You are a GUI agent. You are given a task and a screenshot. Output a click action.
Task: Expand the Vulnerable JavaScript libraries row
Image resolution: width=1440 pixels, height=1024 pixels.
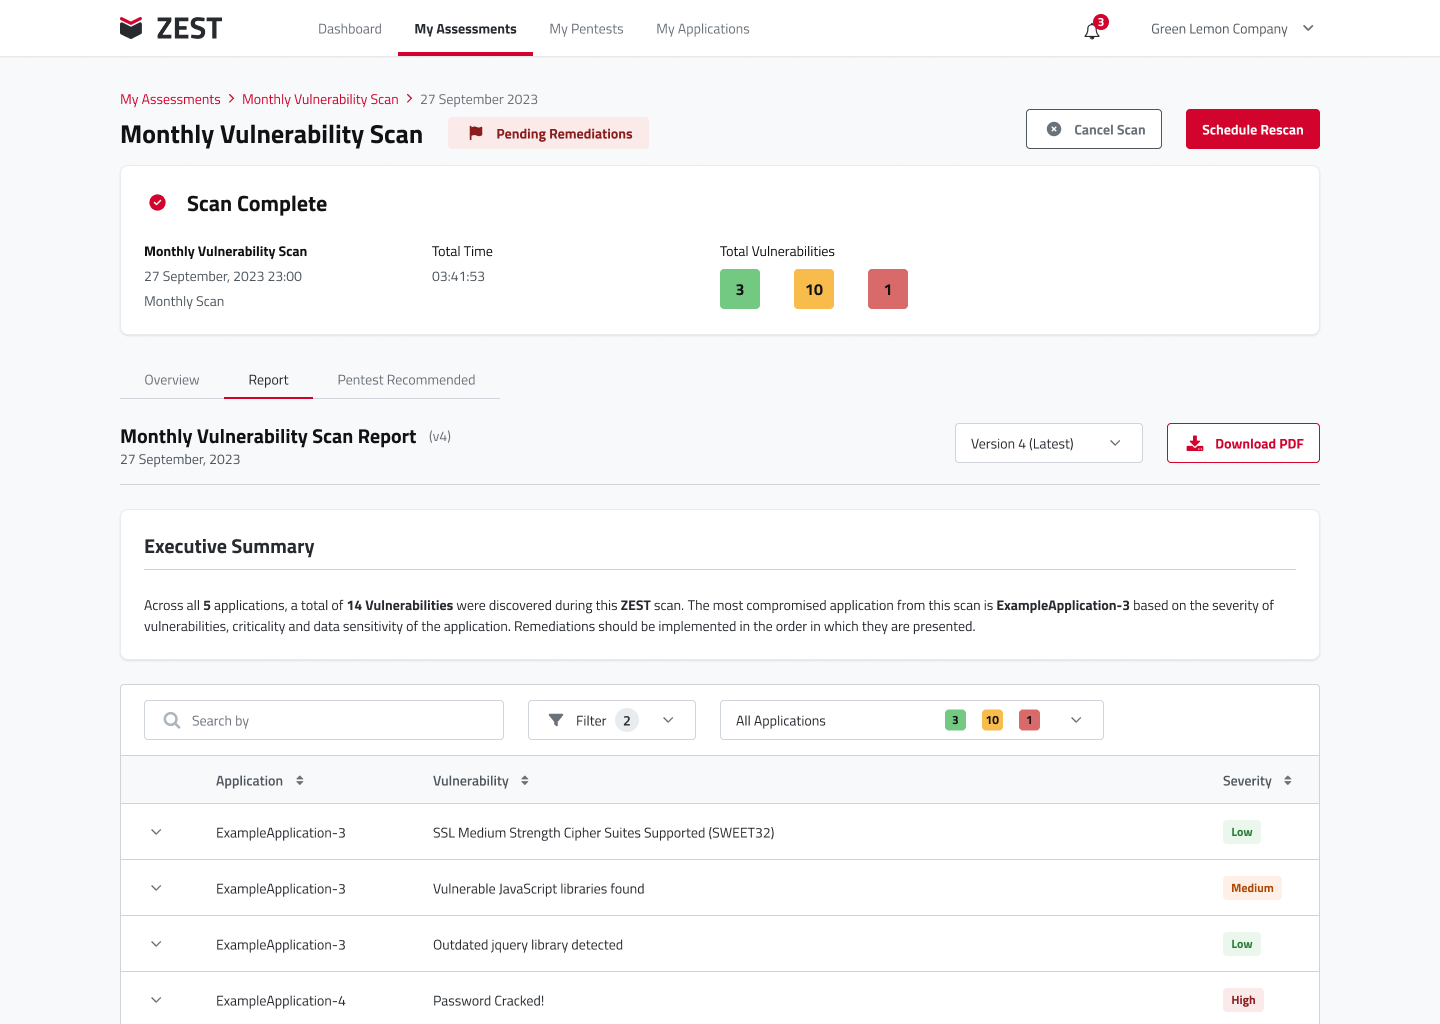[156, 888]
